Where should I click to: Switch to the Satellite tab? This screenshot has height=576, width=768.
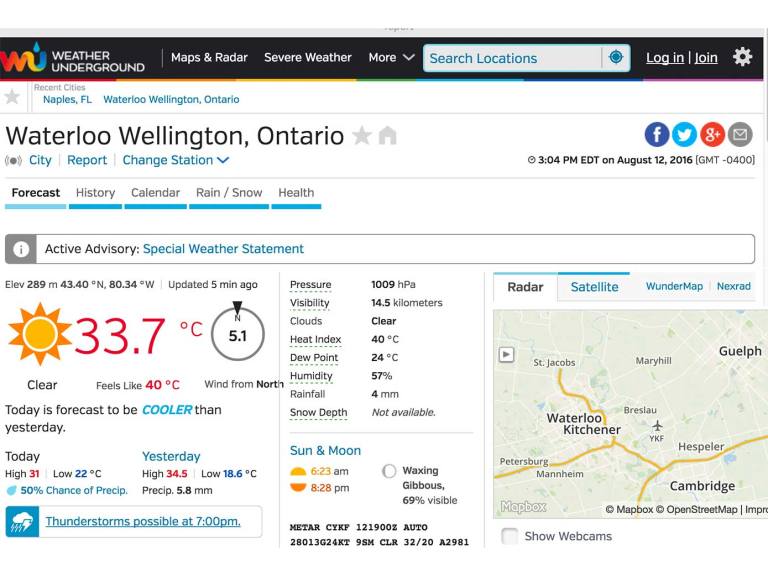[x=594, y=287]
